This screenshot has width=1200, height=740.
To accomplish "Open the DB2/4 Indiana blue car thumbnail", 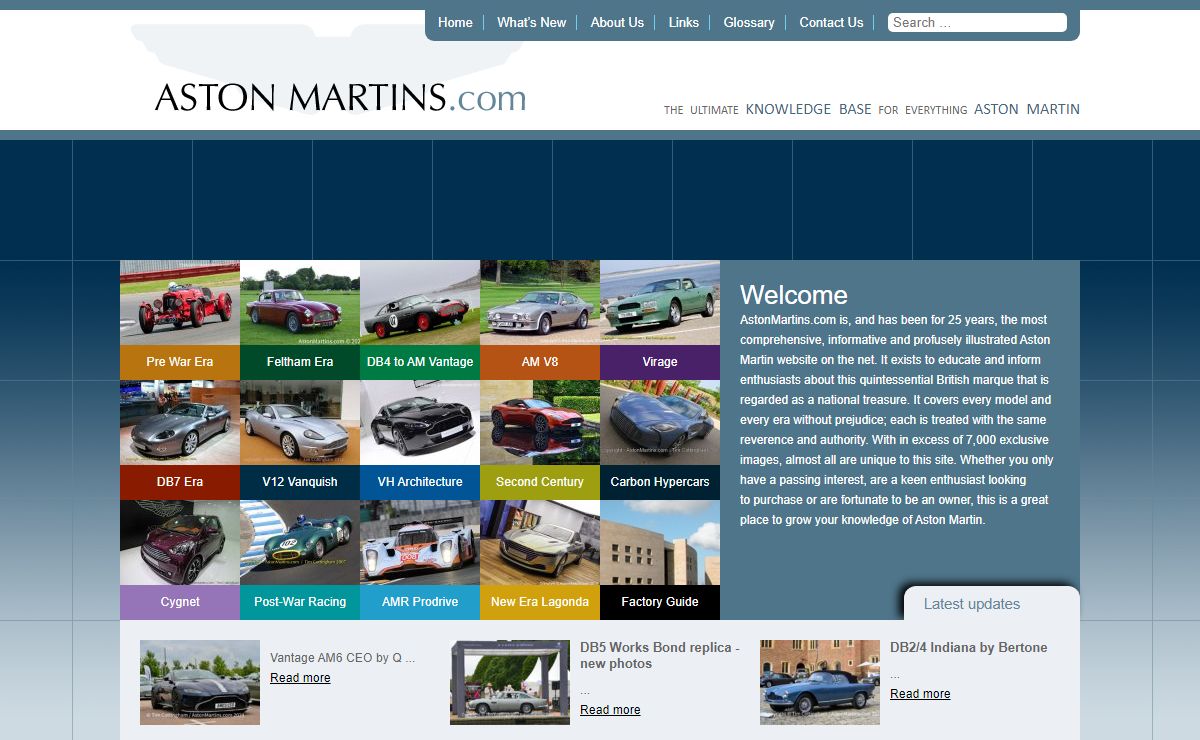I will tap(820, 682).
